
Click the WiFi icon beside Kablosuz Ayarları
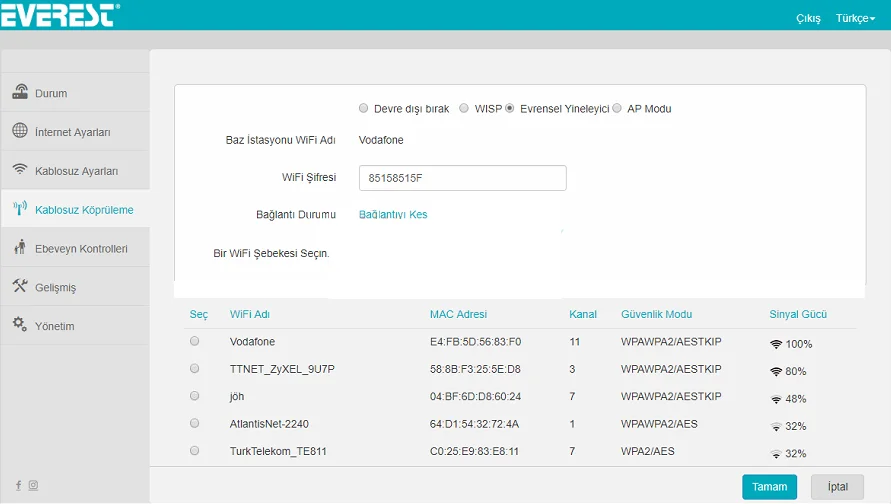pyautogui.click(x=20, y=170)
